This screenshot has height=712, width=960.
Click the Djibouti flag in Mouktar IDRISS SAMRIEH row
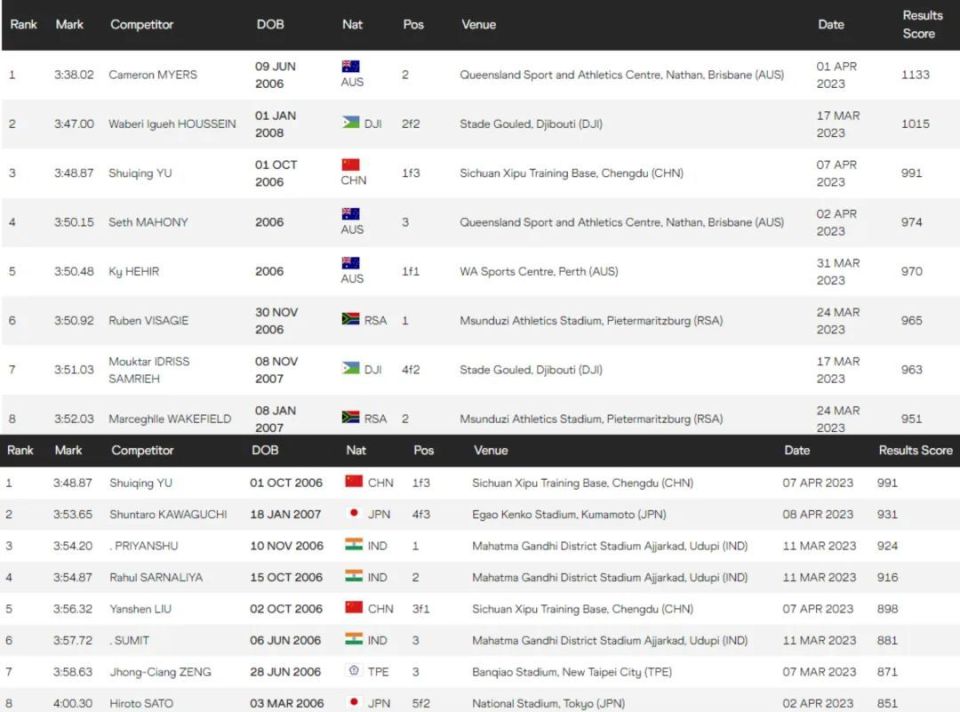351,368
